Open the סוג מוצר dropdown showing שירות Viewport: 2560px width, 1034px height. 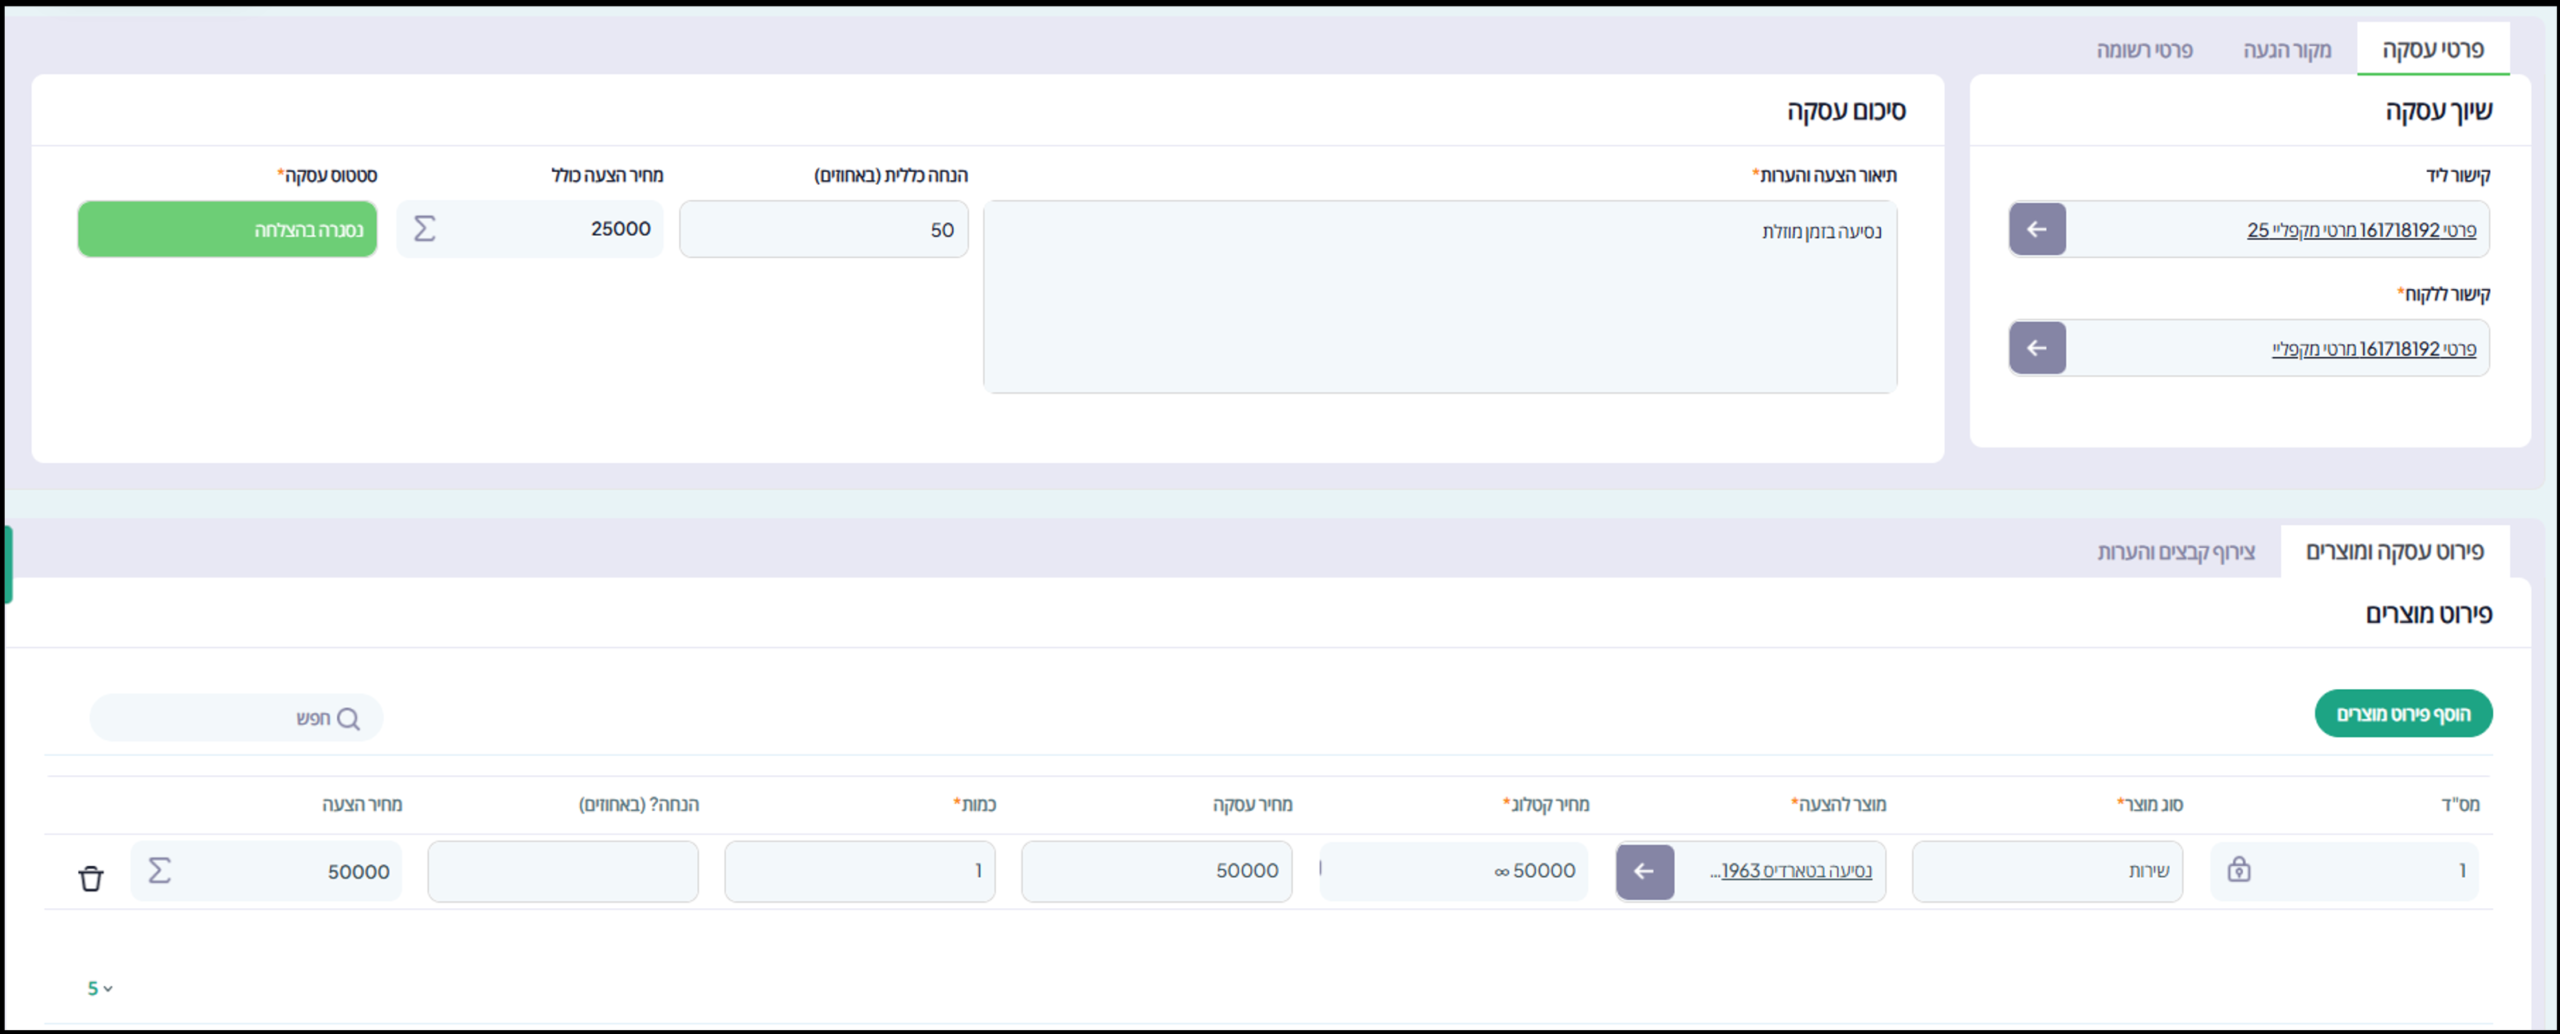tap(2046, 872)
